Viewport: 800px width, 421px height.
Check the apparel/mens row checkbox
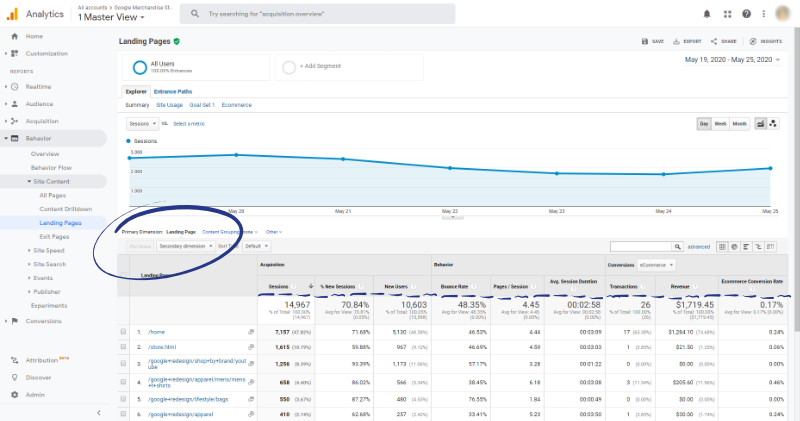[x=123, y=382]
